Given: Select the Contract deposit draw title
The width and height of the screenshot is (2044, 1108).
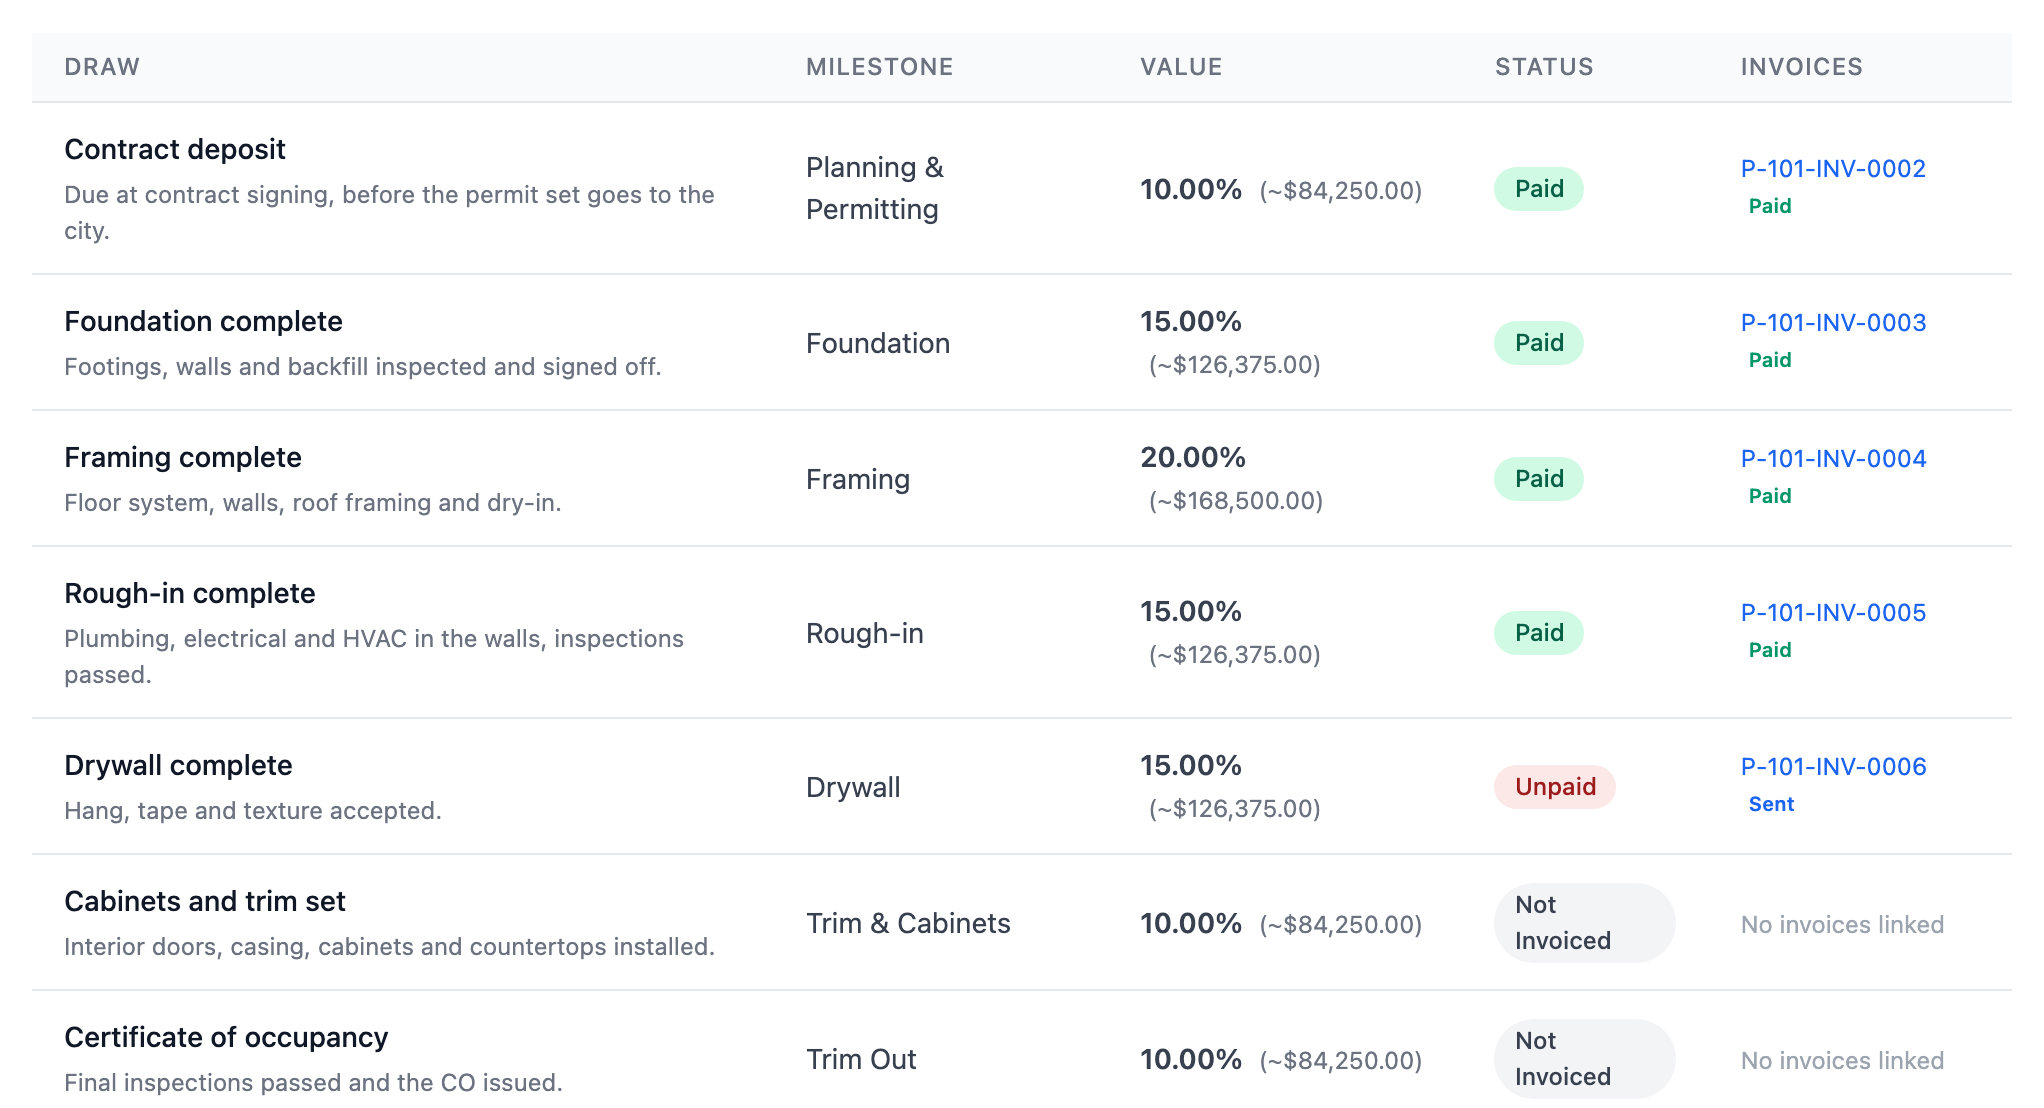Looking at the screenshot, I should click(x=175, y=149).
